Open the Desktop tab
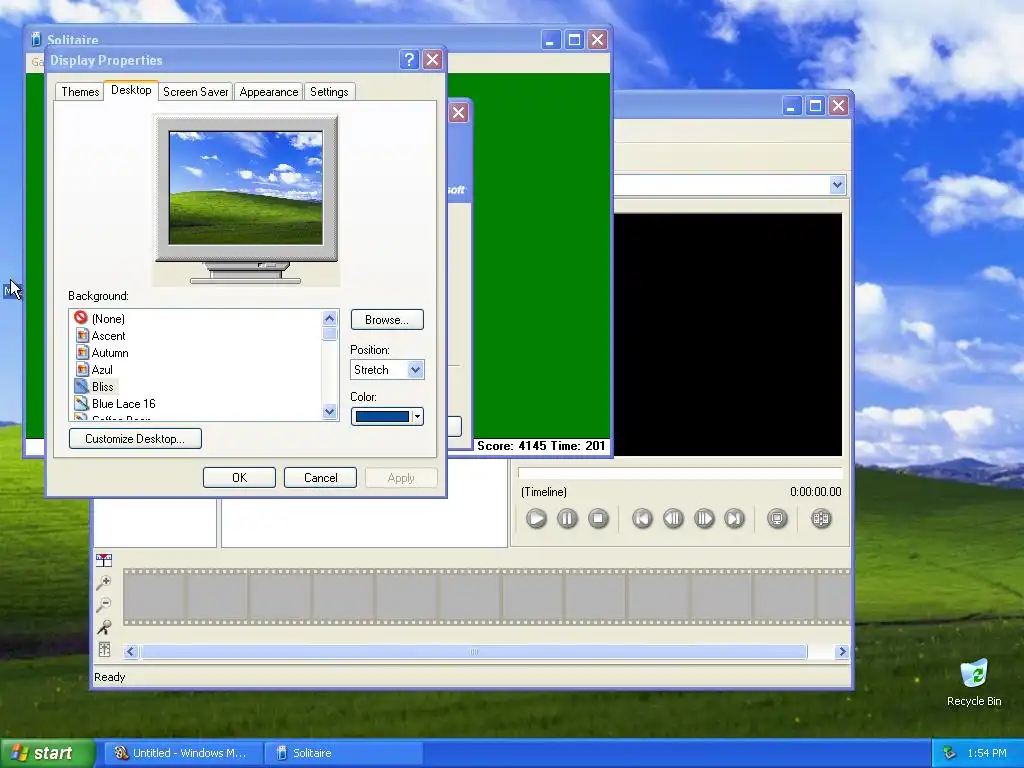Screen dimensions: 1024x768 coord(131,90)
